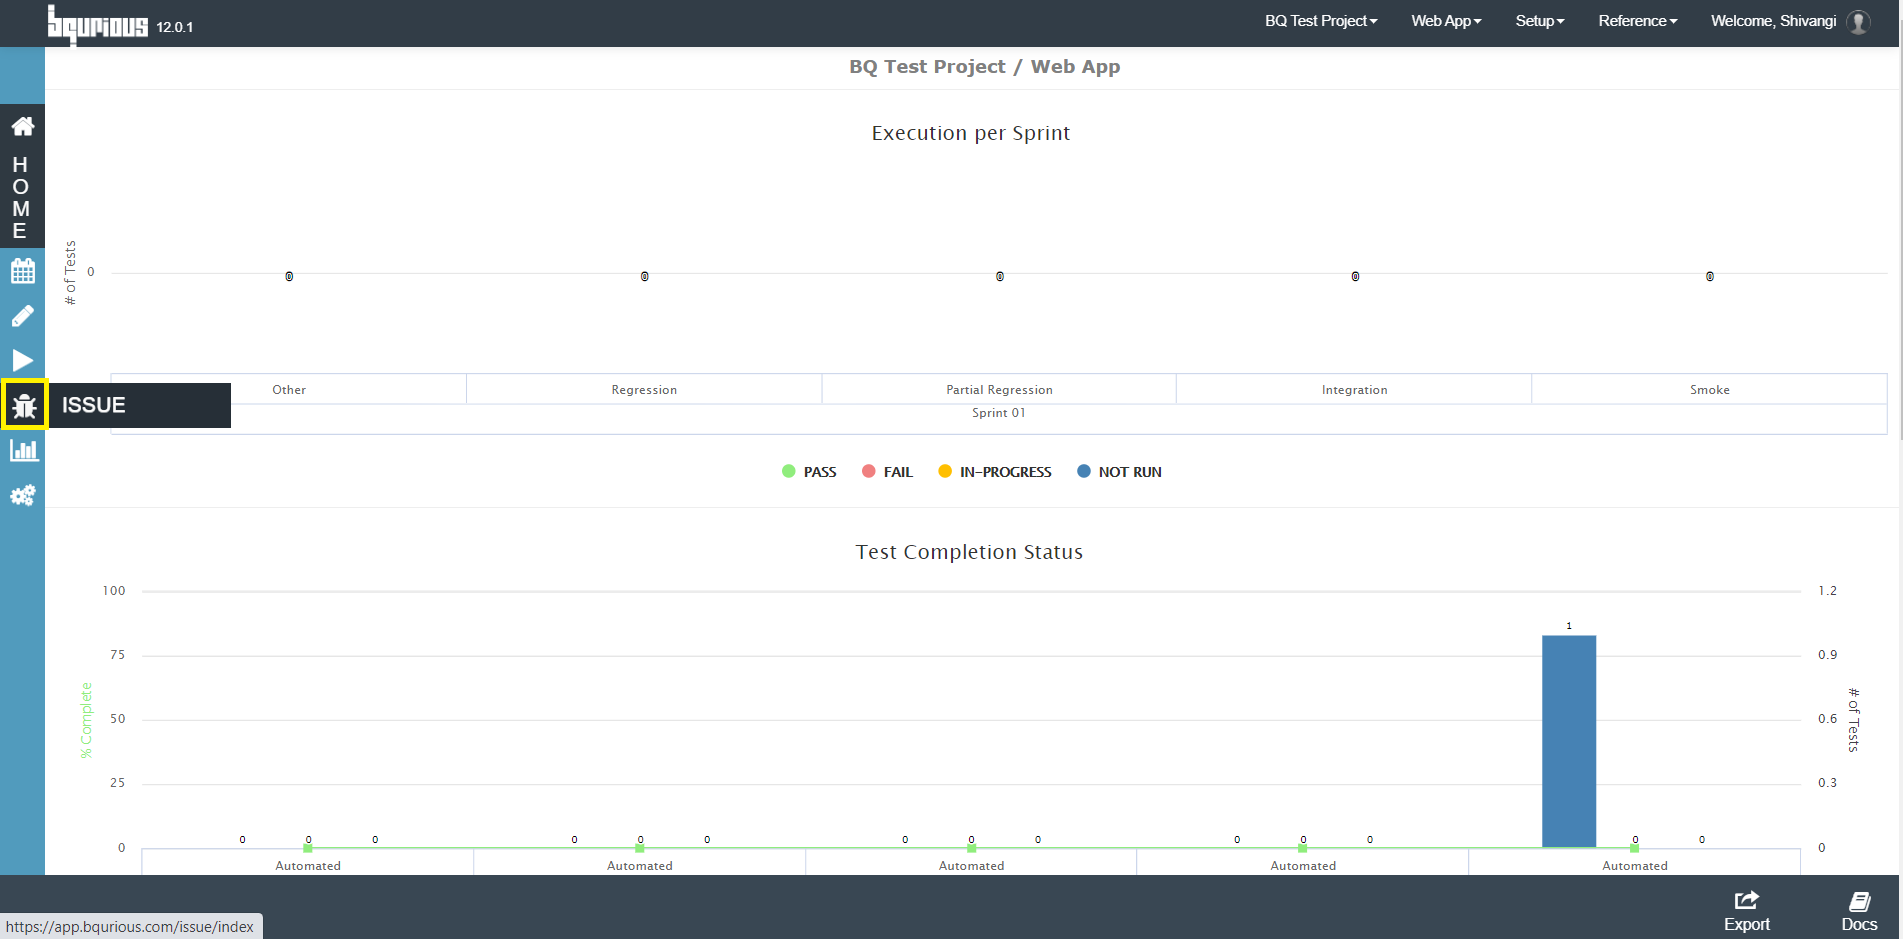Open the bug Issue icon in sidebar
1903x939 pixels.
[x=24, y=405]
